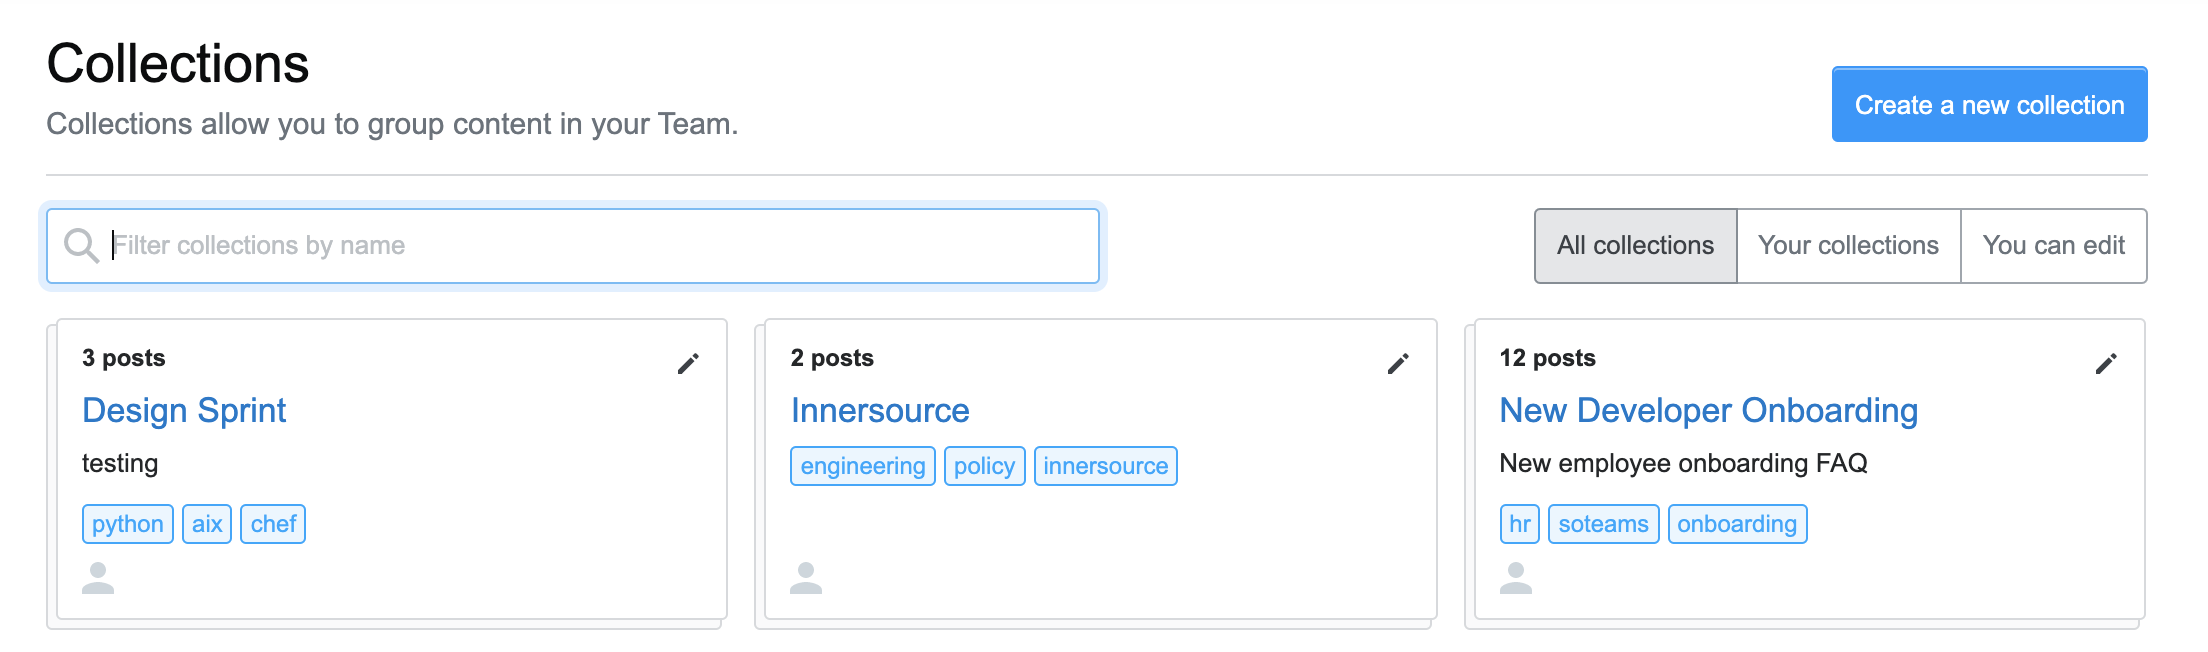Click user avatar on Innersource card
This screenshot has width=2208, height=652.
tap(806, 578)
